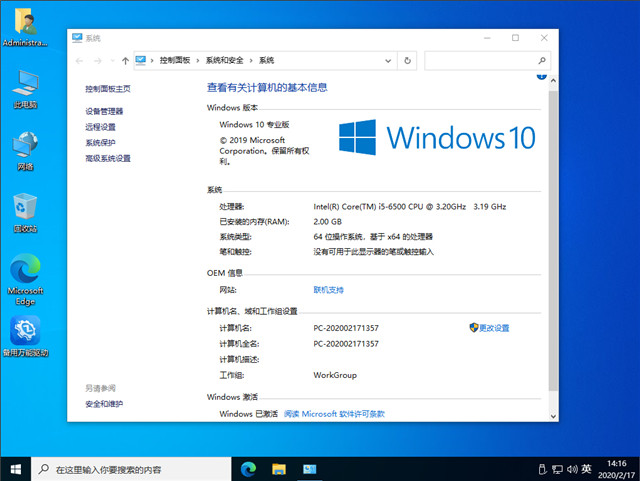The width and height of the screenshot is (640, 481).
Task: Click 更改设置 shield link
Action: coord(489,328)
